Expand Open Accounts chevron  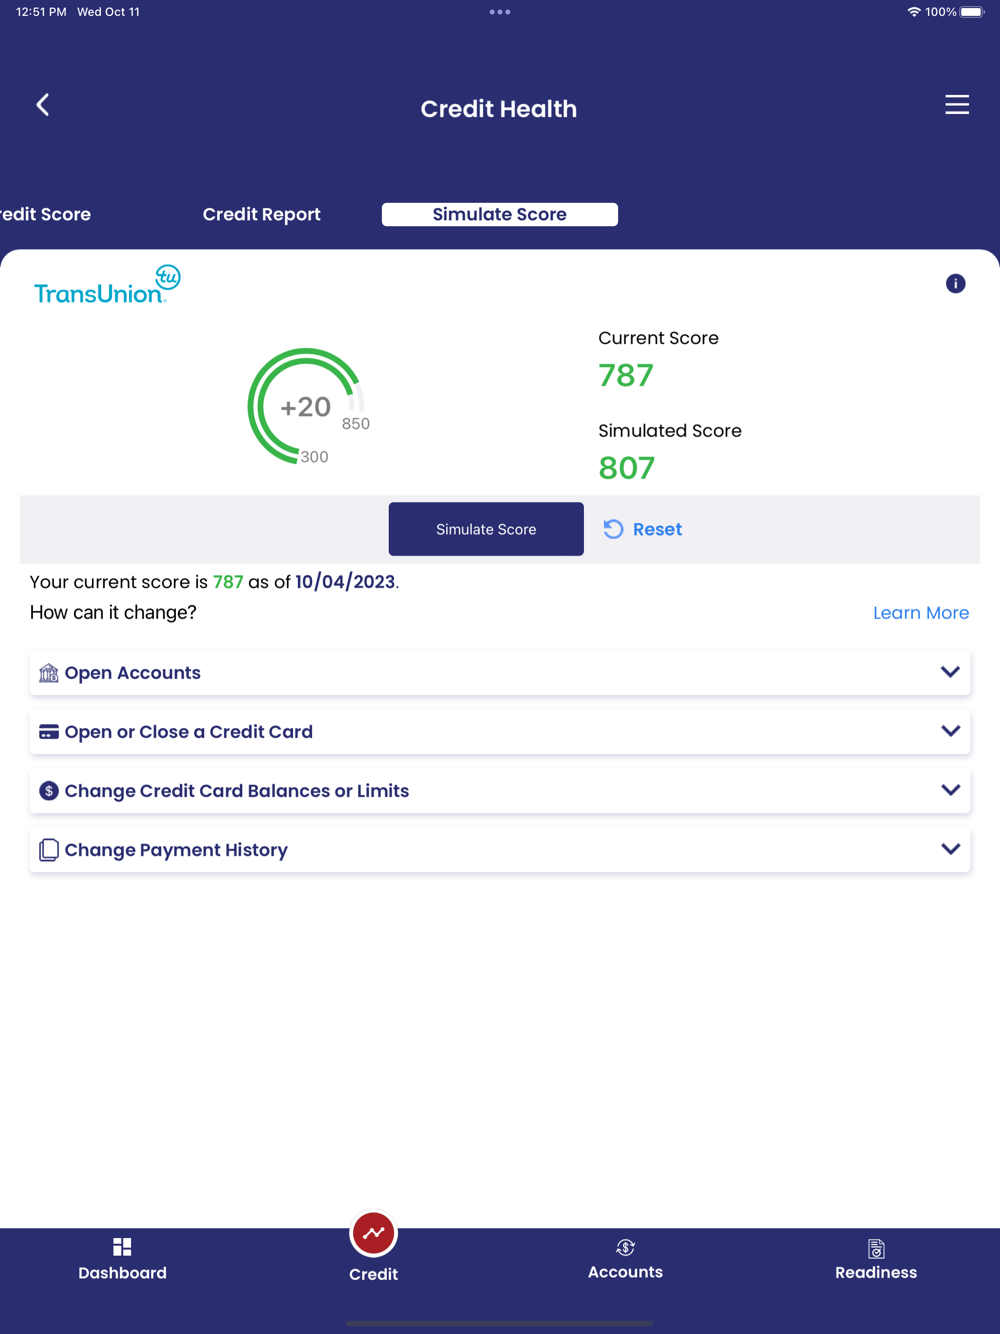click(x=950, y=672)
